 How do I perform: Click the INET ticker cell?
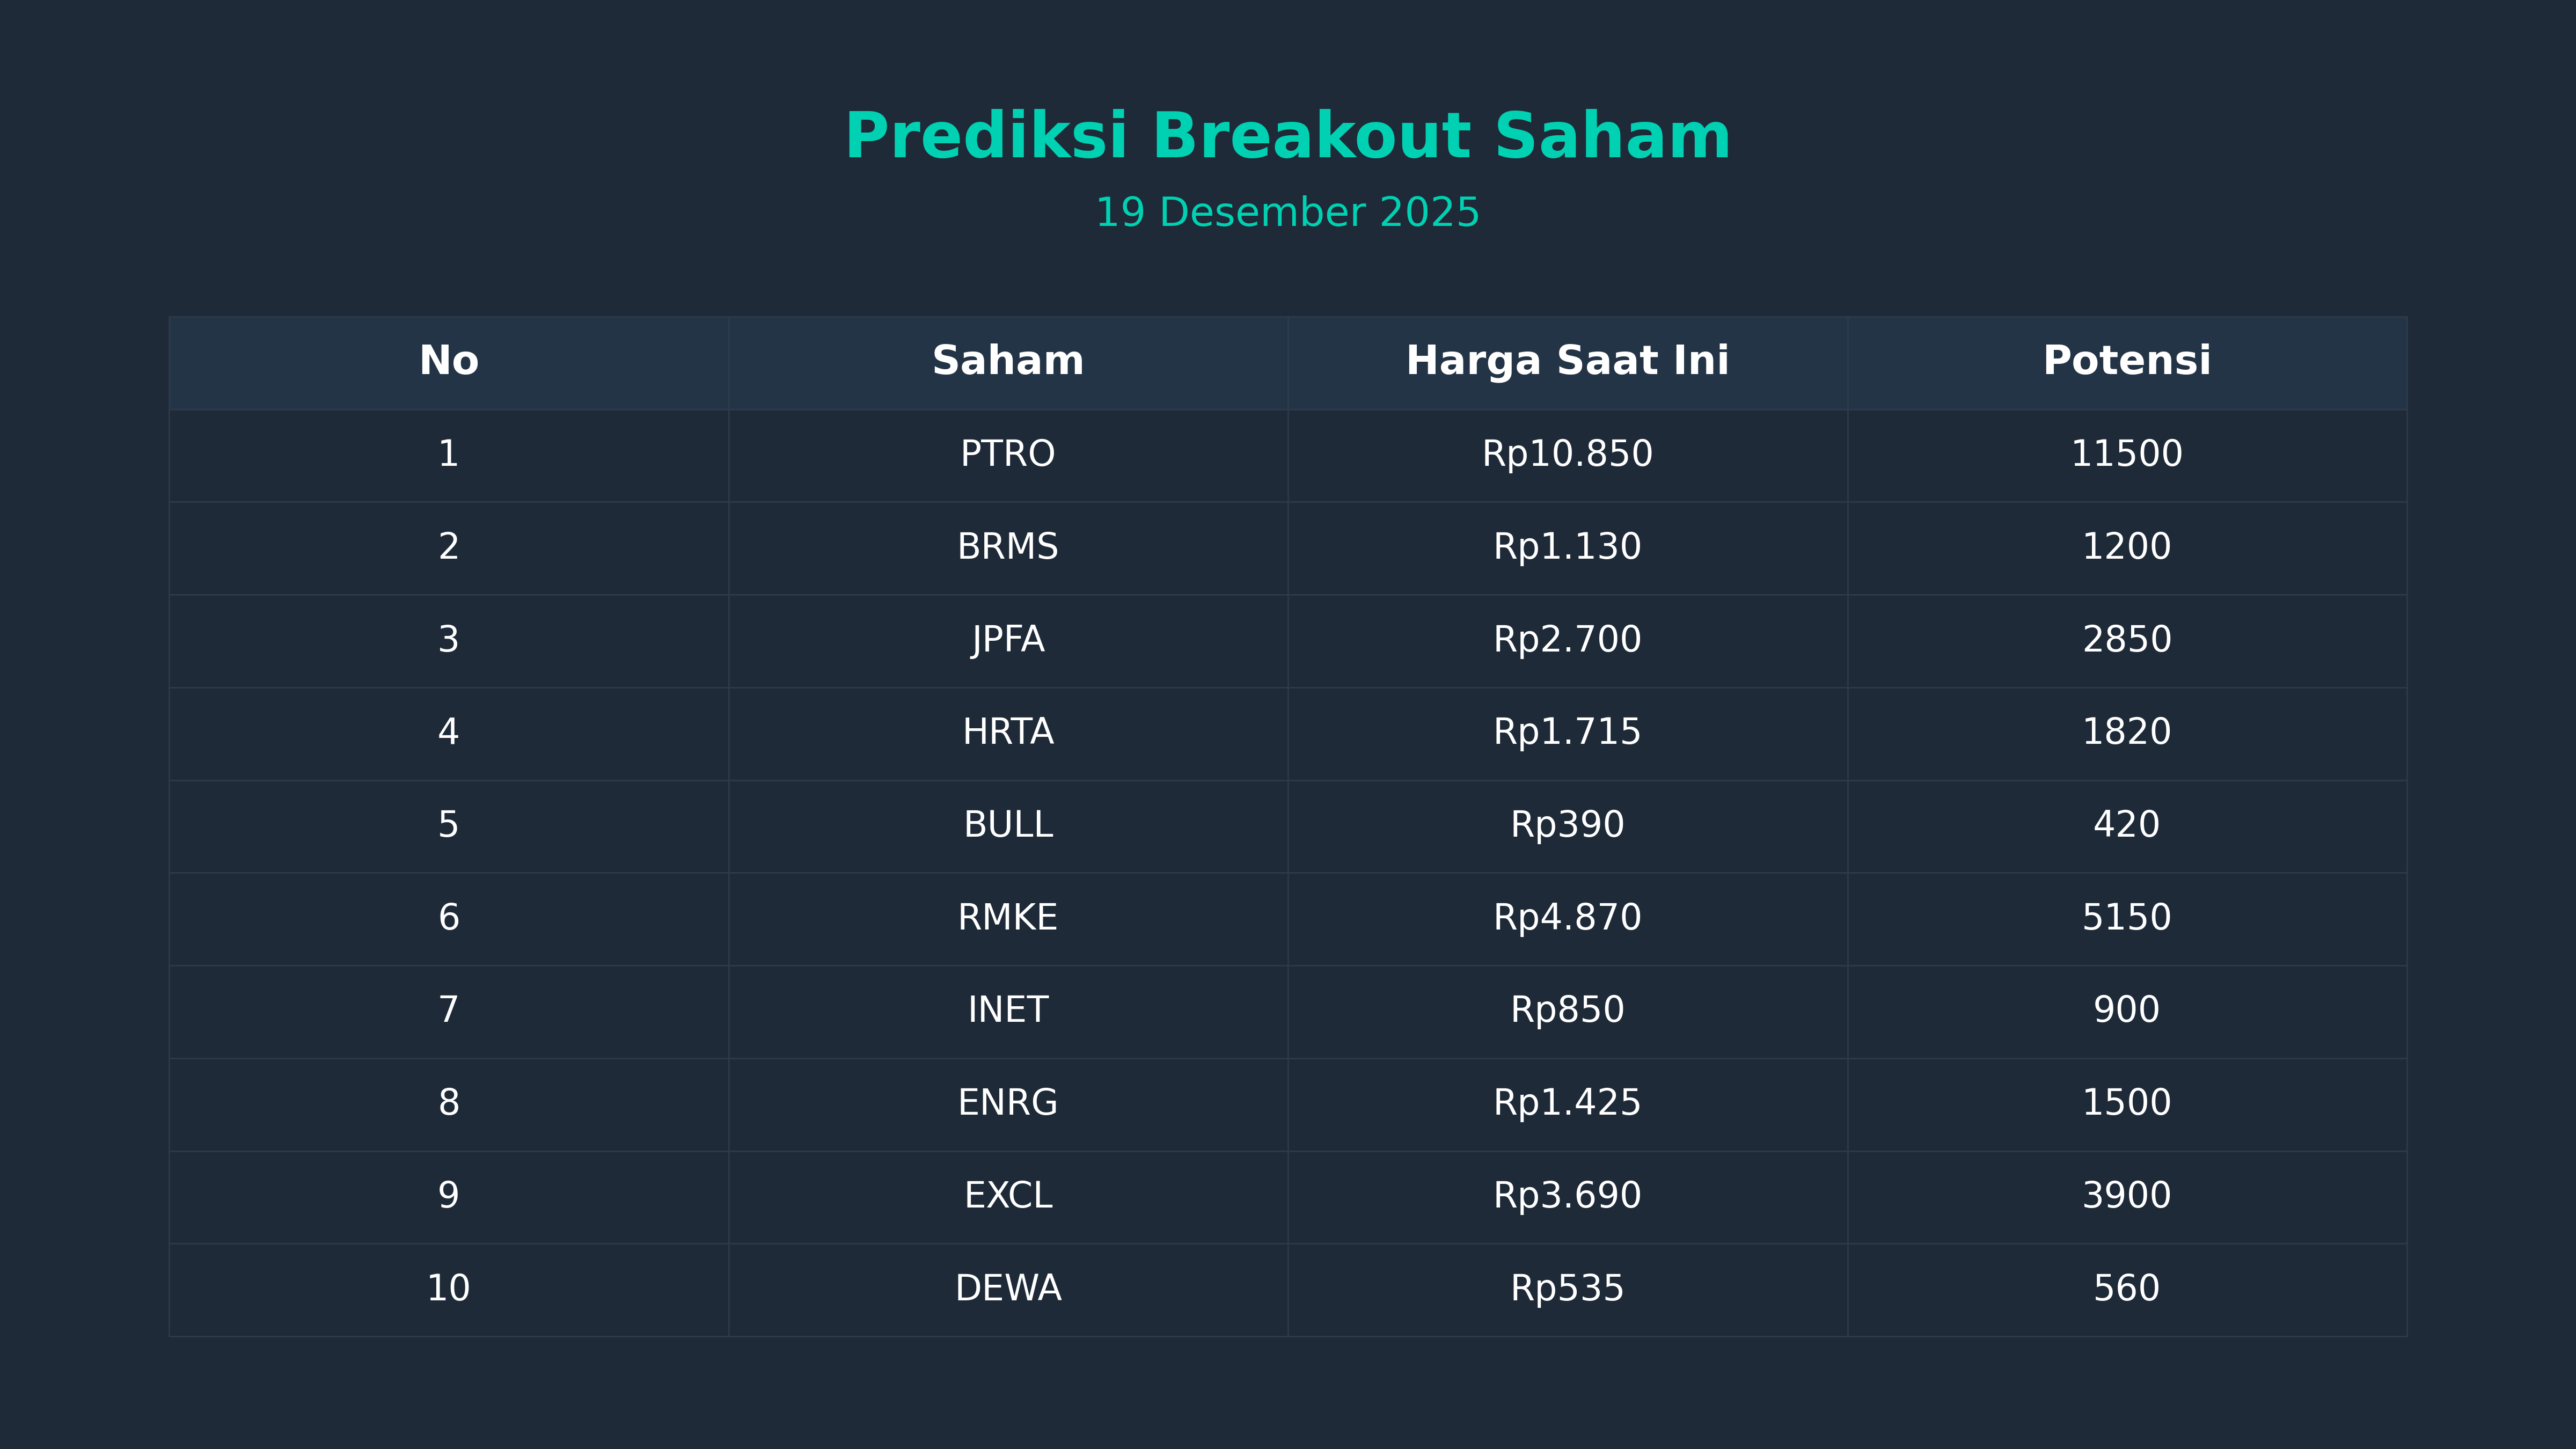pyautogui.click(x=1008, y=1010)
